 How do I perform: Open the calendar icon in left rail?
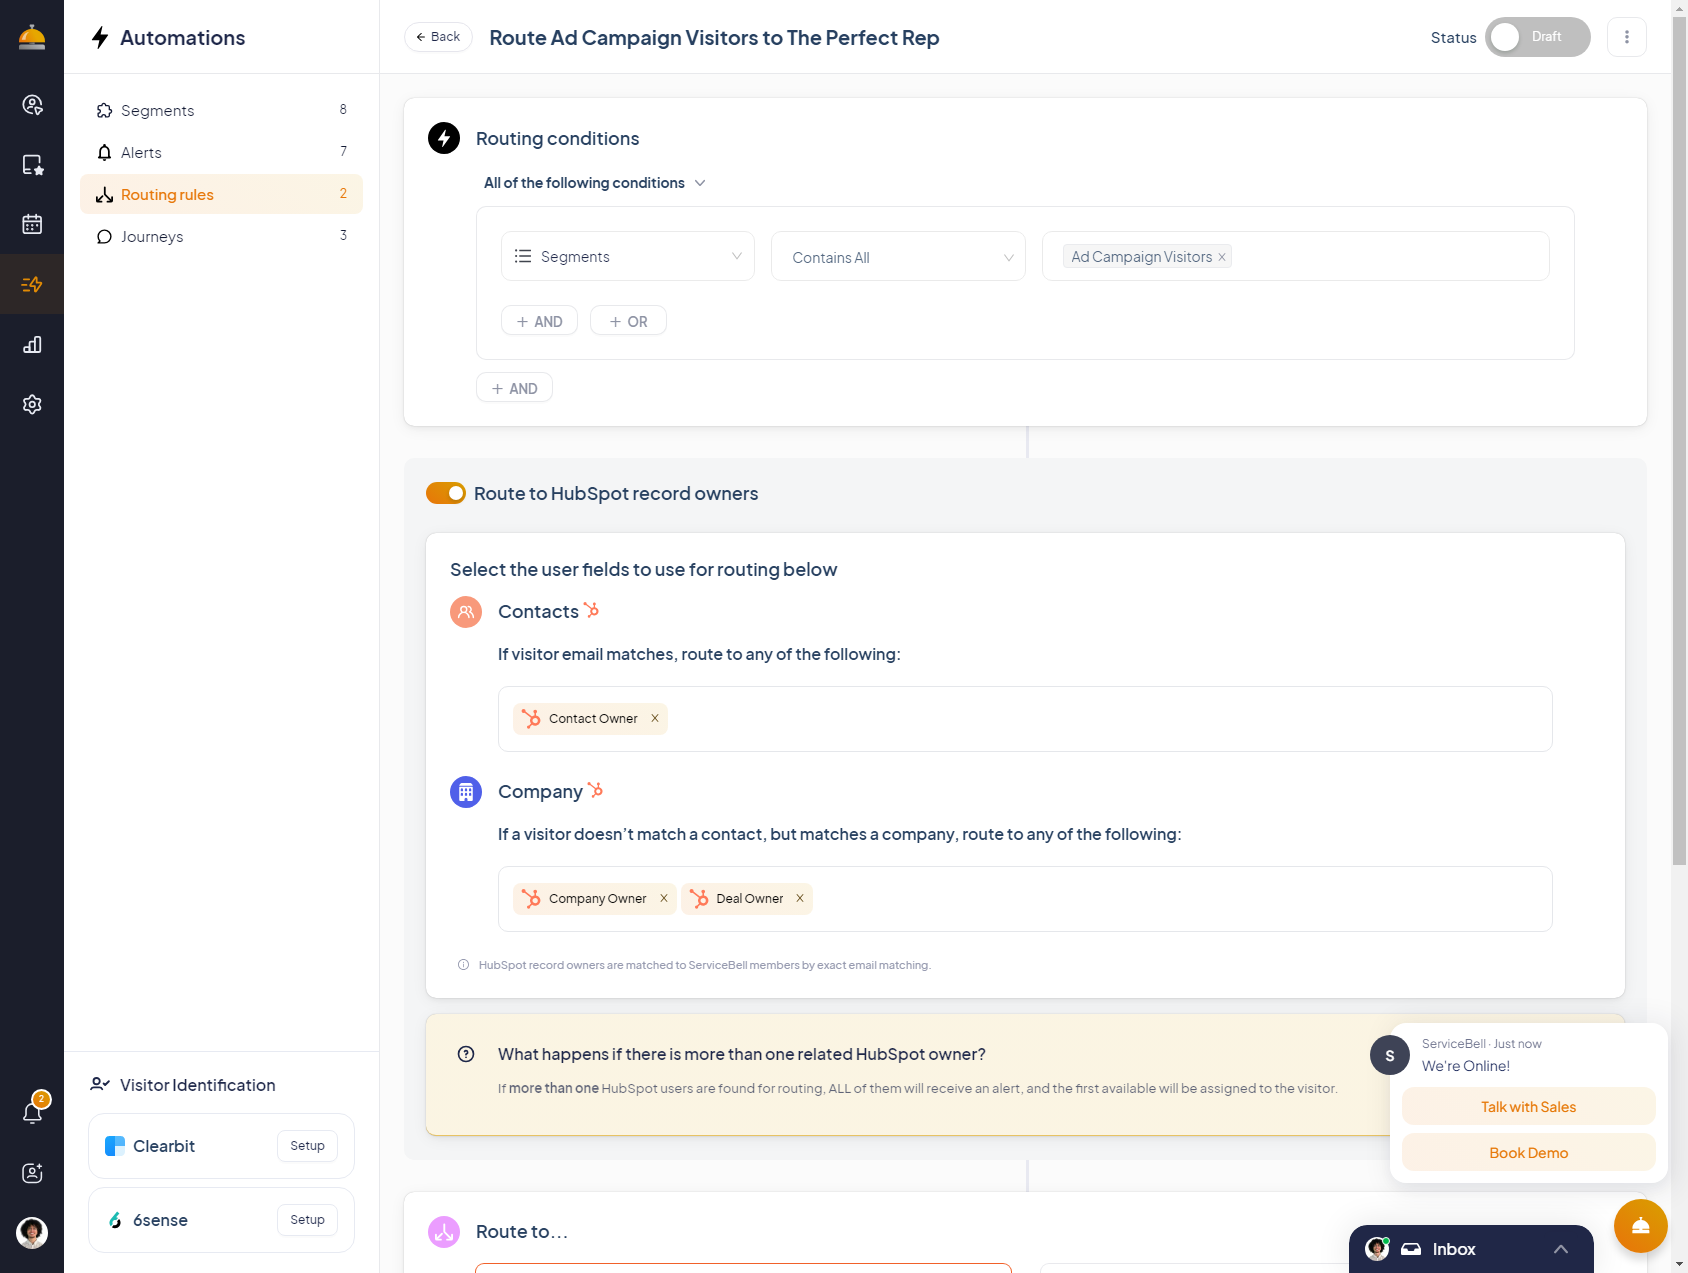click(x=32, y=224)
